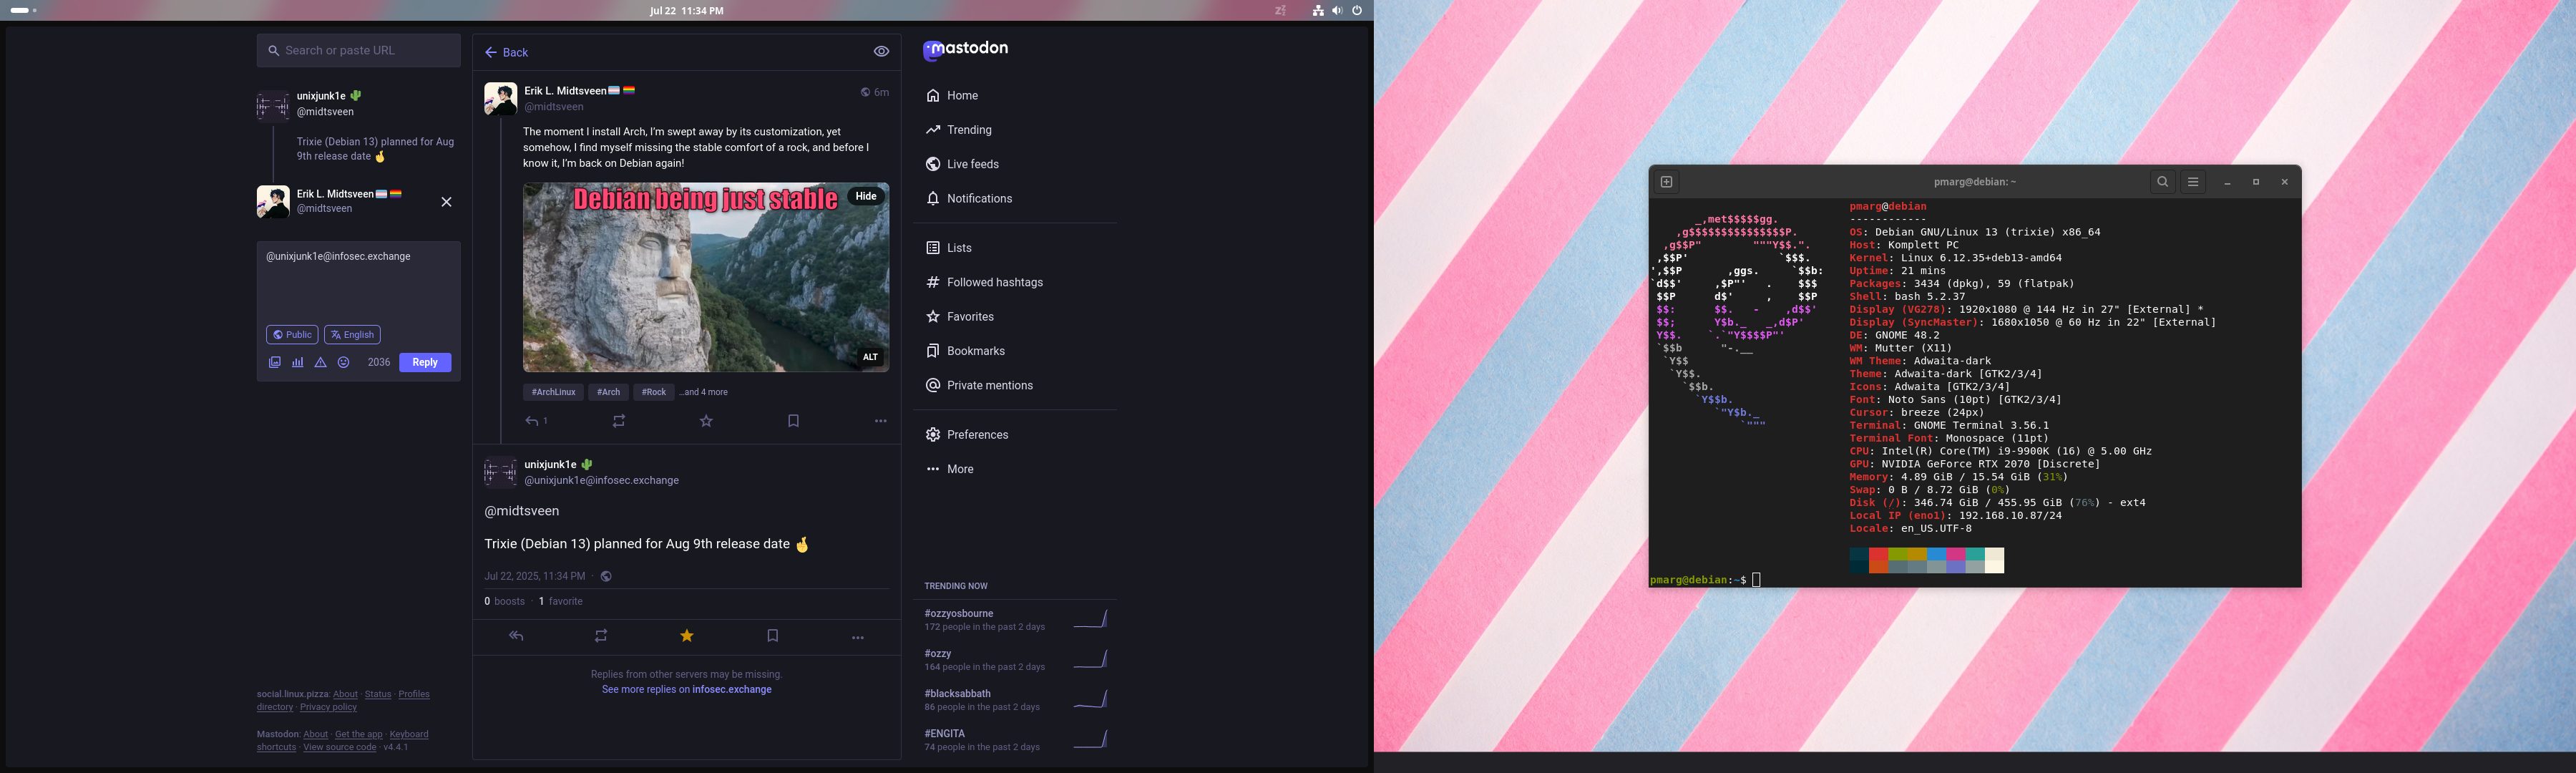Open more options on unixjunk1e's post
2576x773 pixels.
tap(857, 637)
